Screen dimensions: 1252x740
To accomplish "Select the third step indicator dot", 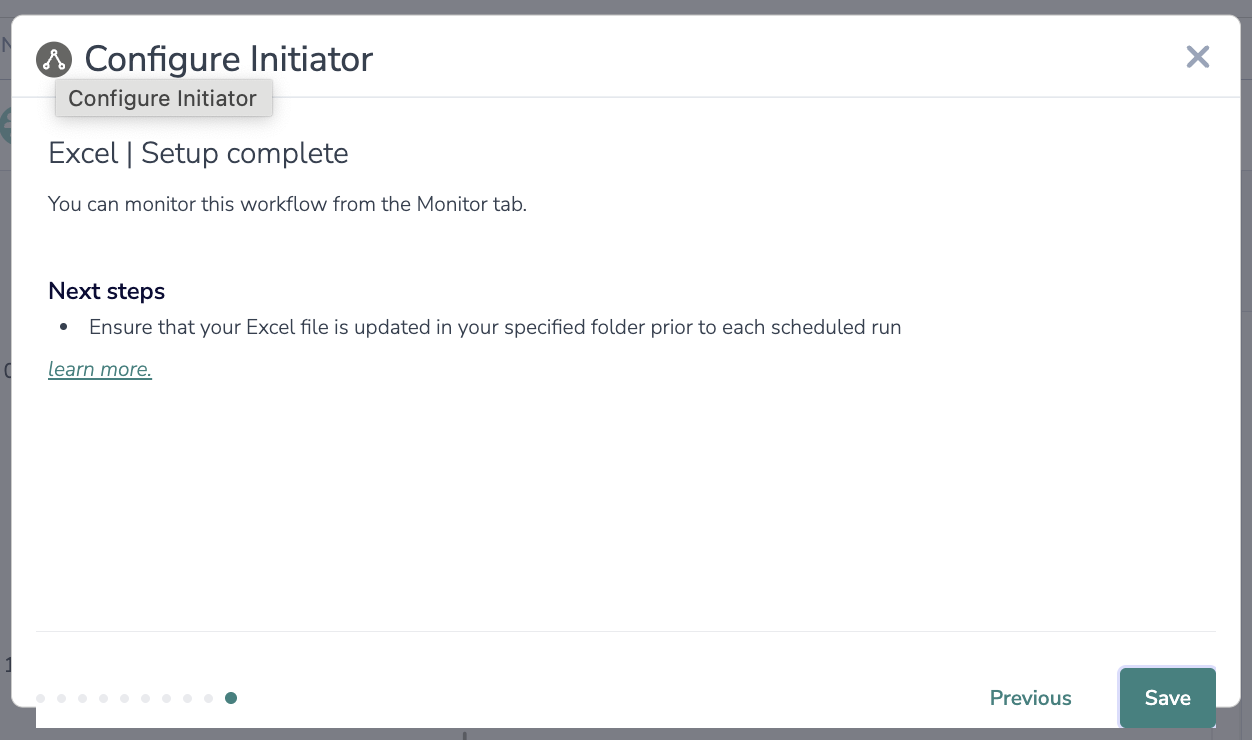I will (82, 698).
